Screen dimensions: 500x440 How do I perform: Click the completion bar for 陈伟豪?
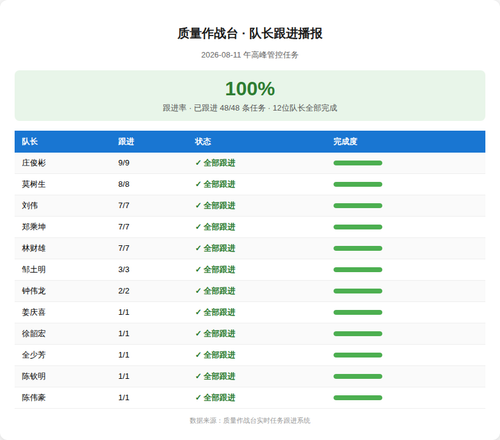coord(358,398)
